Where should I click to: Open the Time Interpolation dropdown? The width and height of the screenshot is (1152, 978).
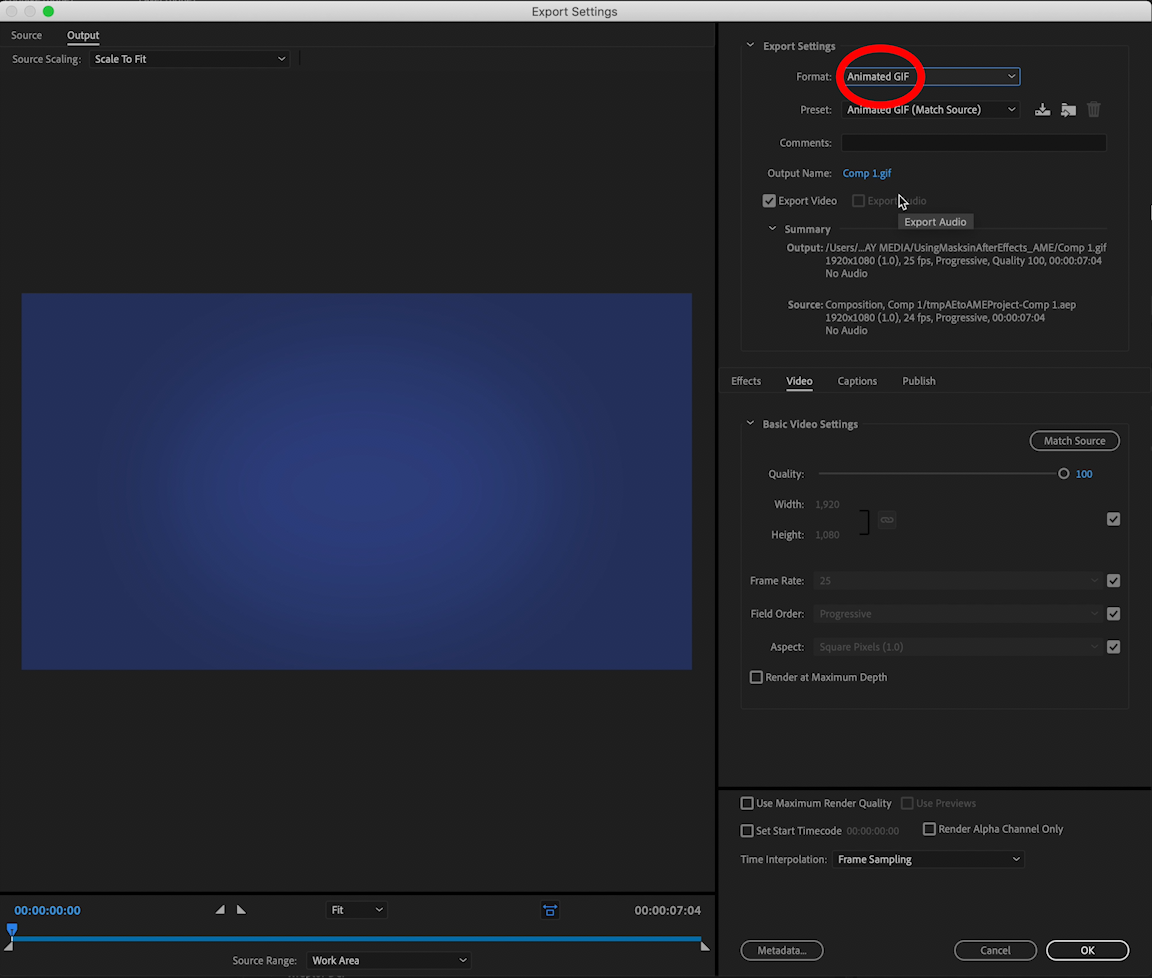click(928, 859)
